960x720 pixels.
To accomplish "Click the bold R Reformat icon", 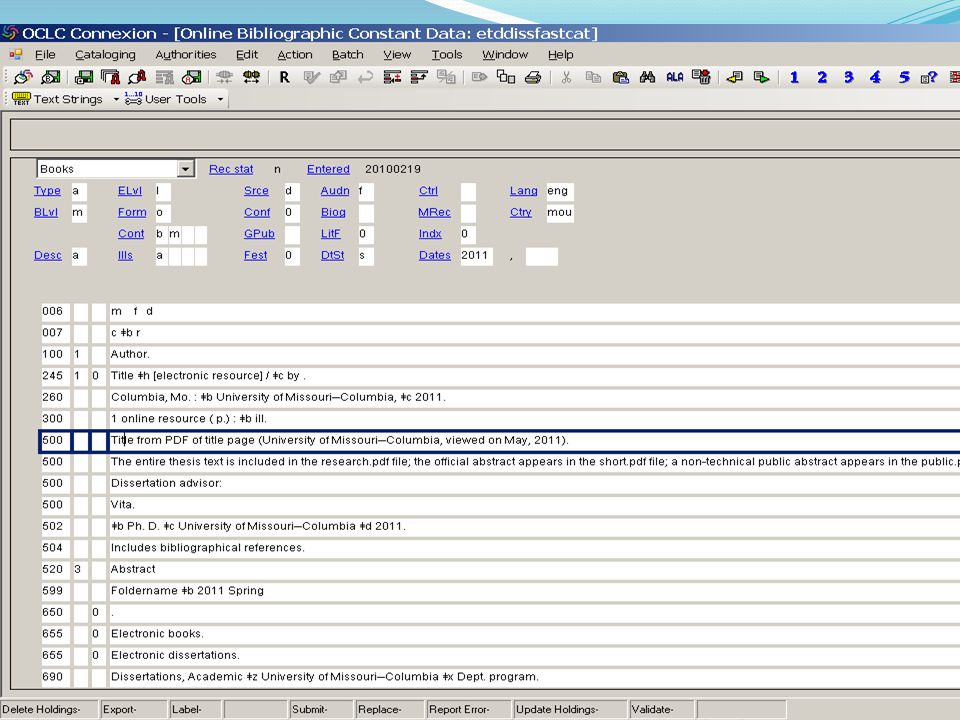I will pos(284,77).
